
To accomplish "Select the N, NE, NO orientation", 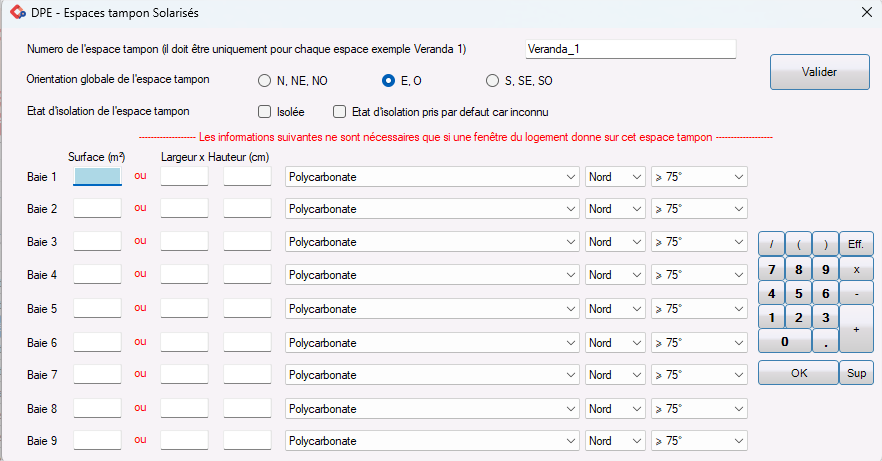I will [265, 81].
